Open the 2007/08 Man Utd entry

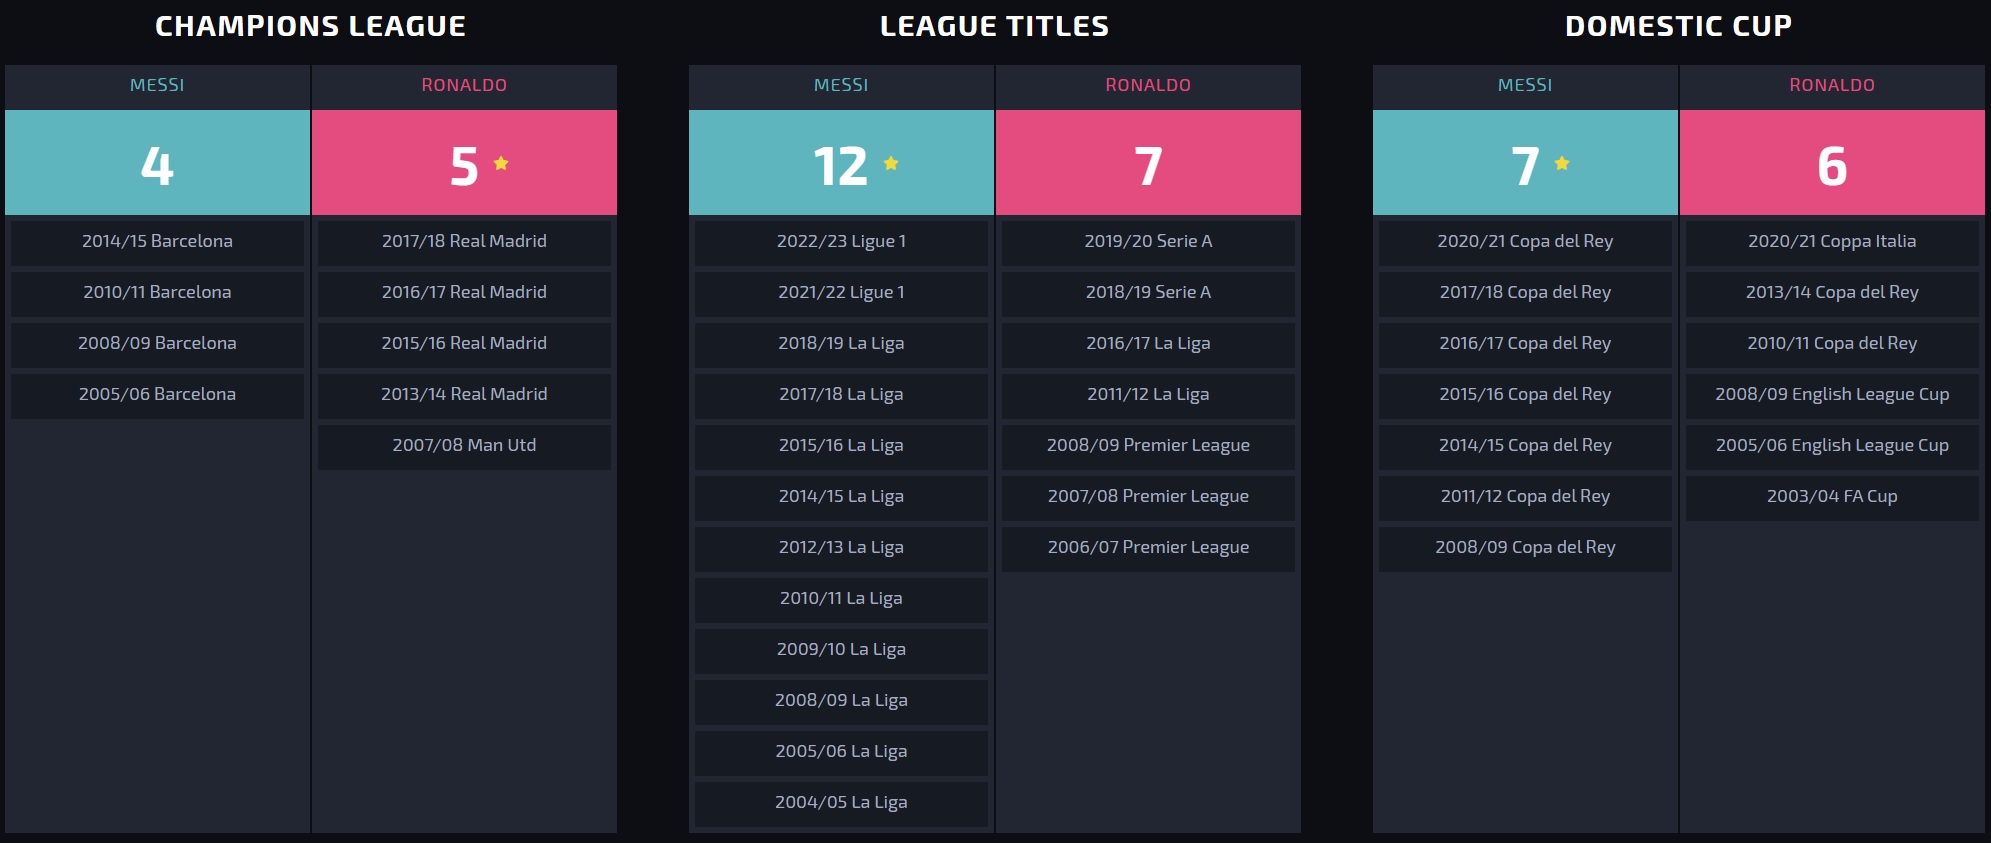(464, 446)
